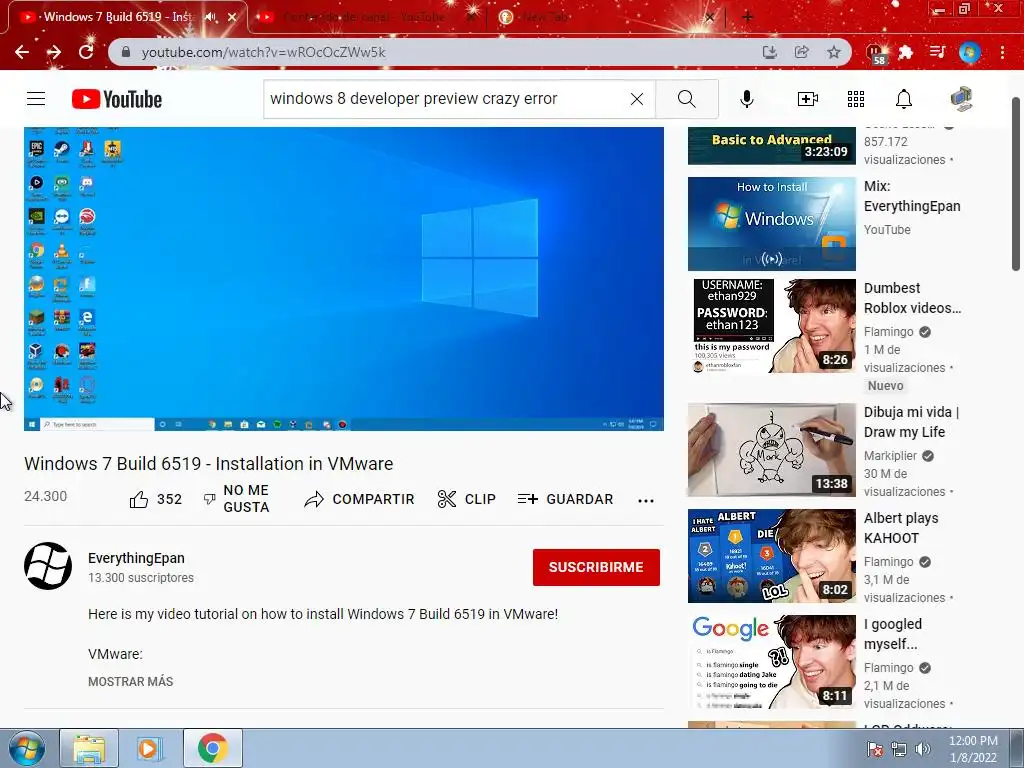Close the Windows 7 Build 6519 tab
Image resolution: width=1024 pixels, height=768 pixels.
pyautogui.click(x=232, y=17)
